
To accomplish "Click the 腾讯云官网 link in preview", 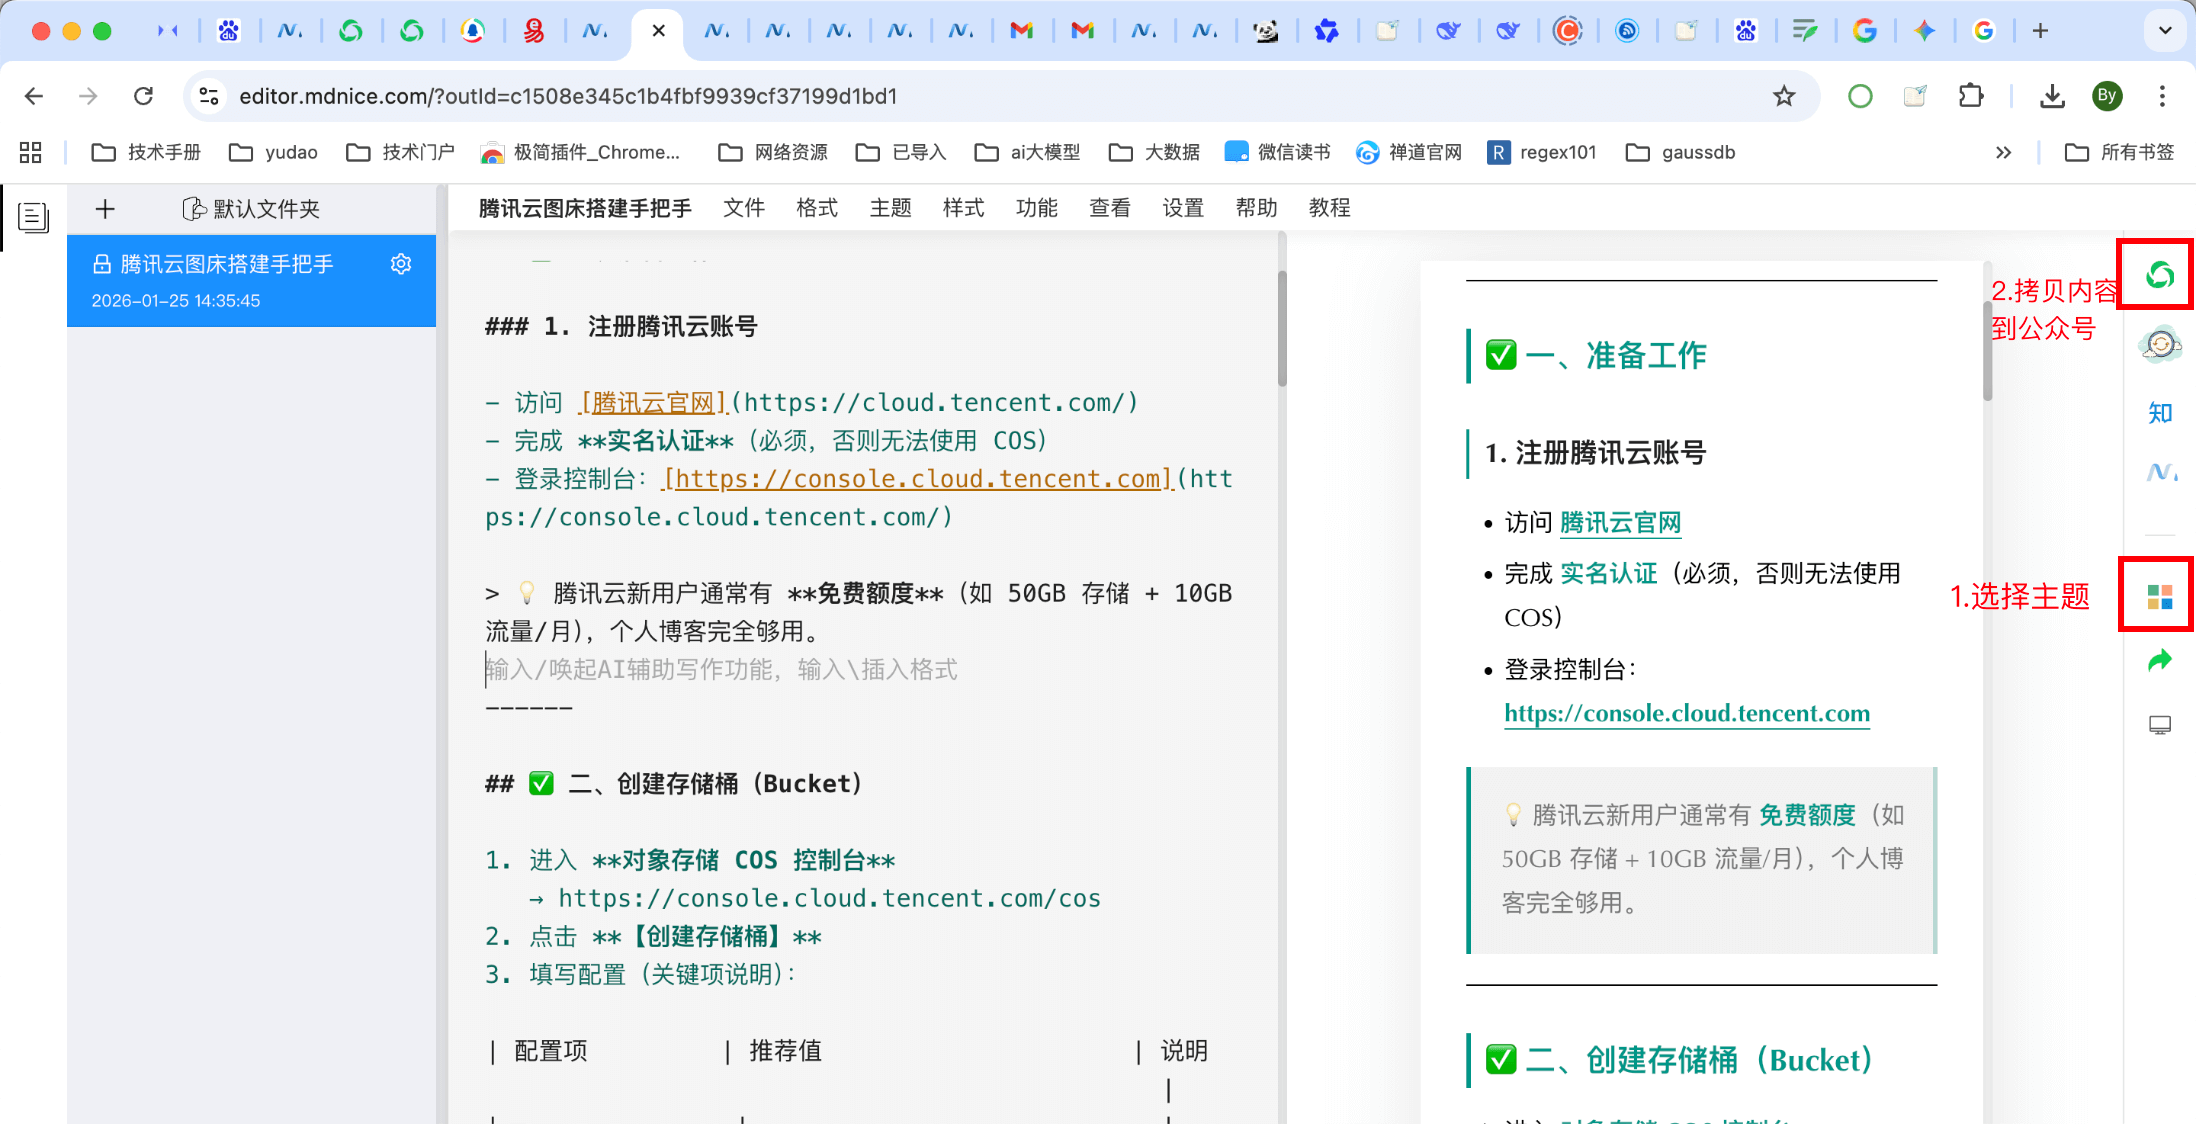I will (1620, 522).
